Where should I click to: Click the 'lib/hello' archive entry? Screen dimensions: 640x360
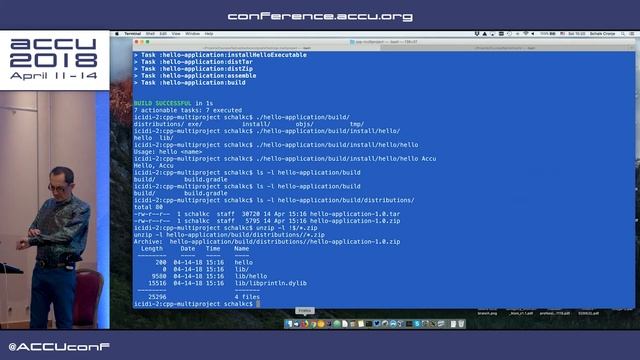pyautogui.click(x=251, y=276)
